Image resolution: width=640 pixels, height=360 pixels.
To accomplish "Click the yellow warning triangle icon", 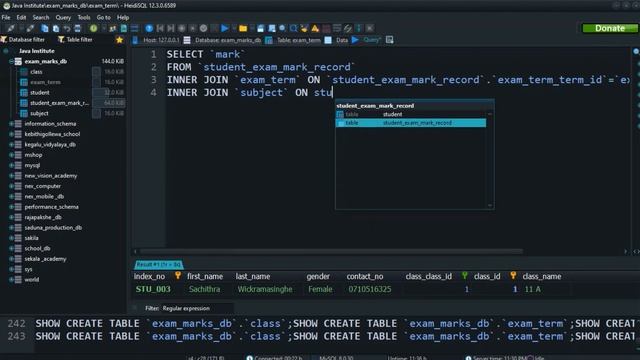I will pos(315,28).
